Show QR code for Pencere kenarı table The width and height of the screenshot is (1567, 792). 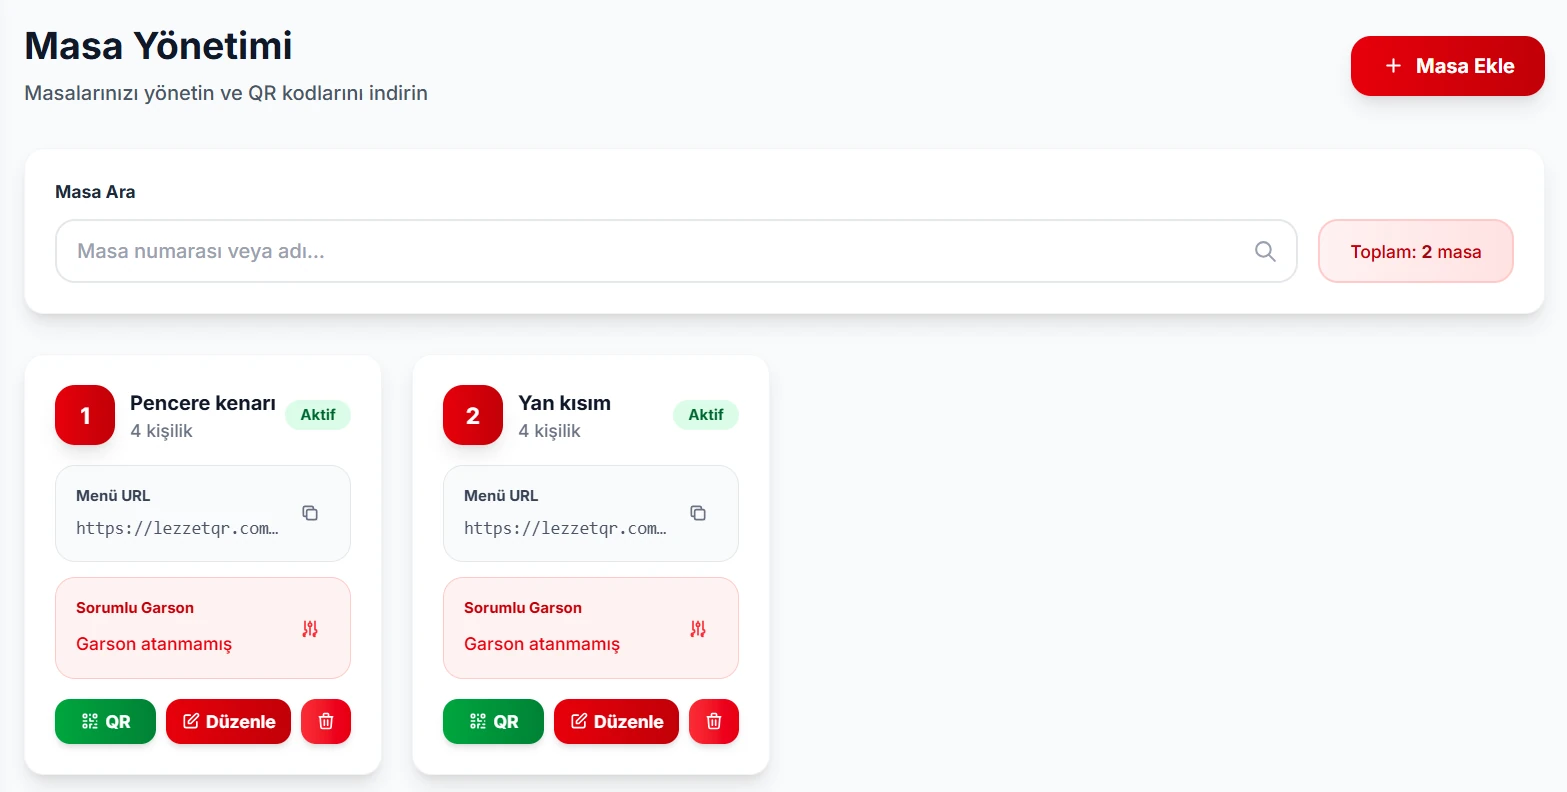(x=105, y=721)
